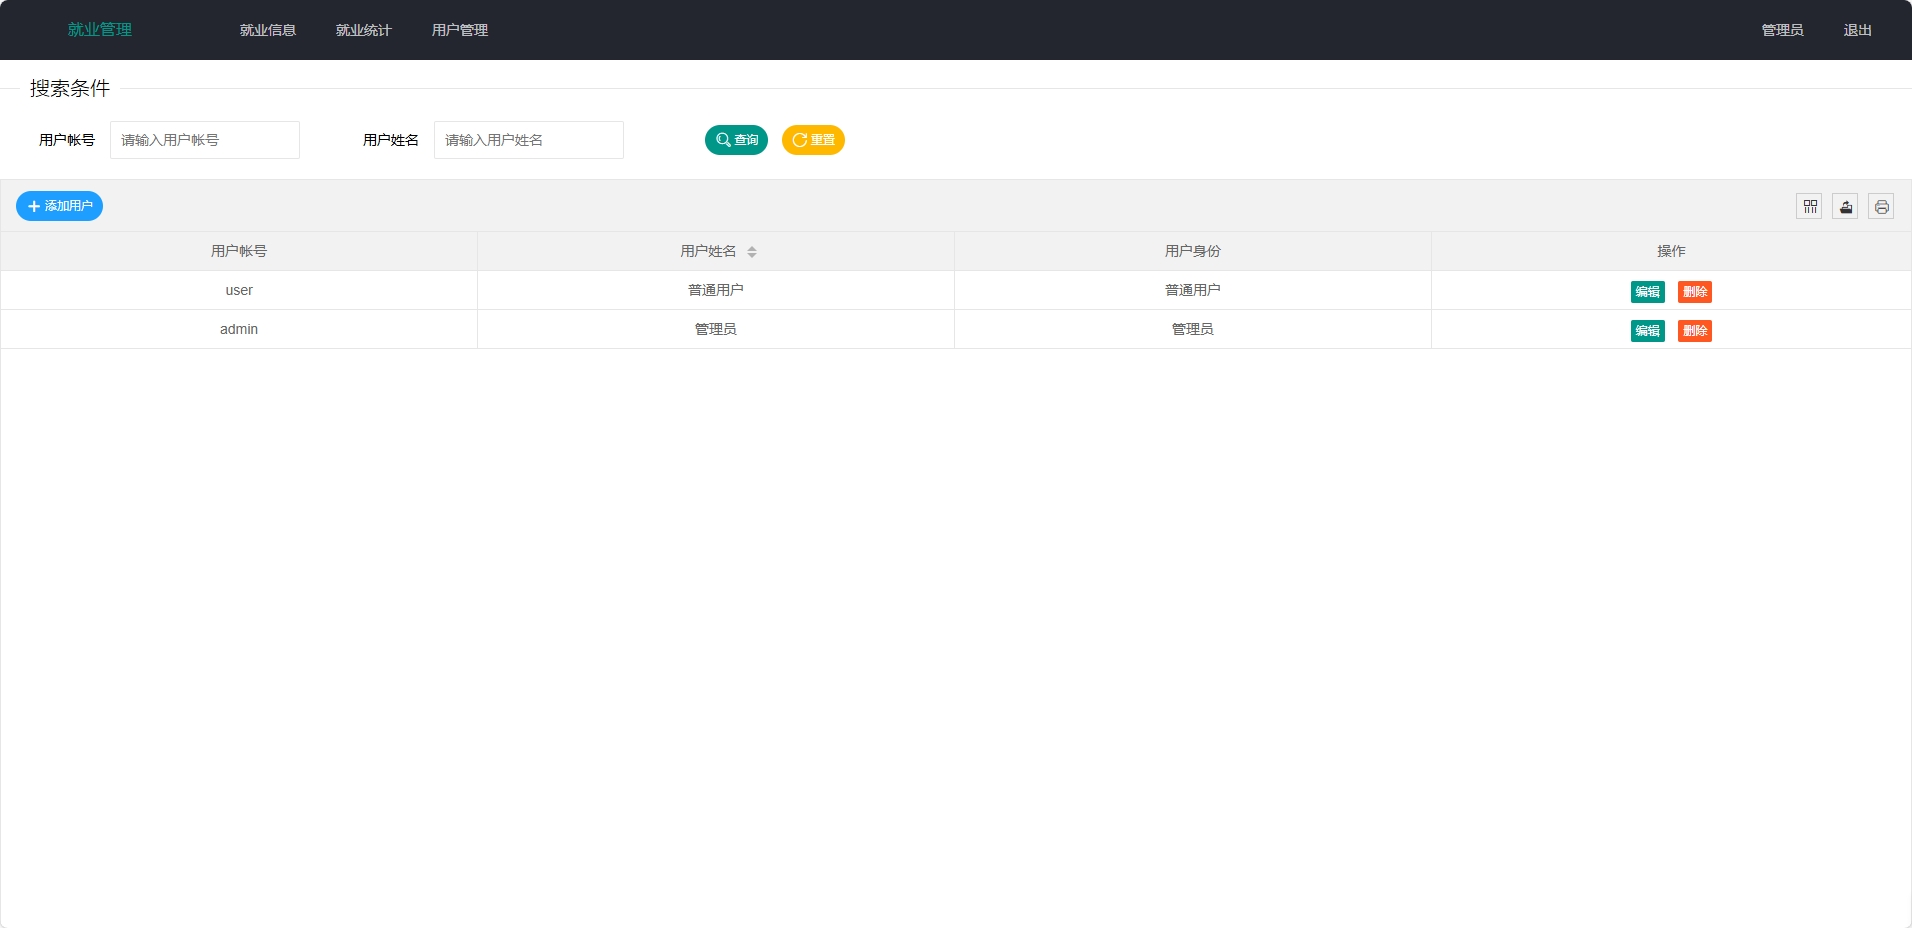Image resolution: width=1912 pixels, height=928 pixels.
Task: Delete the user account row
Action: click(x=1694, y=292)
